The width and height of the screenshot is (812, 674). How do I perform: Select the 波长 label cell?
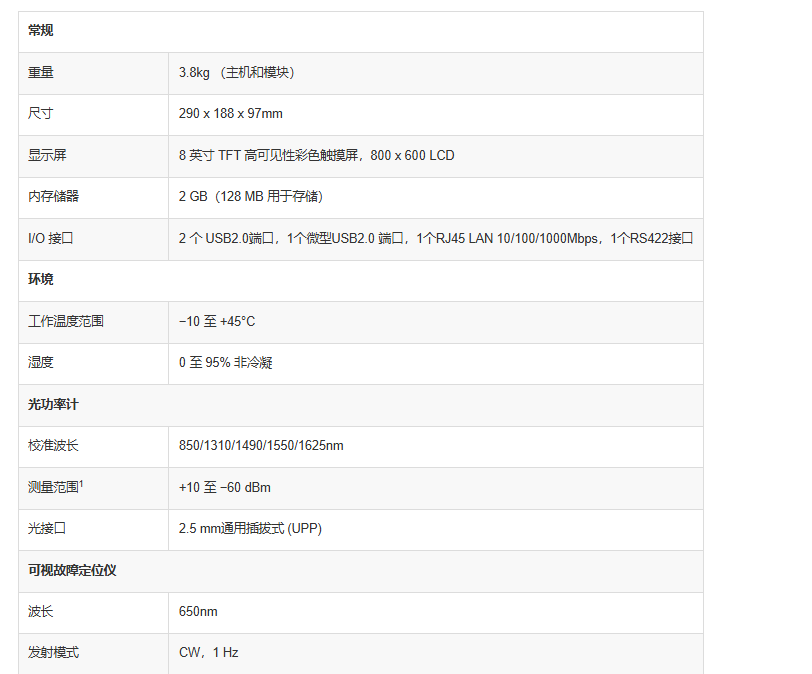coord(40,611)
